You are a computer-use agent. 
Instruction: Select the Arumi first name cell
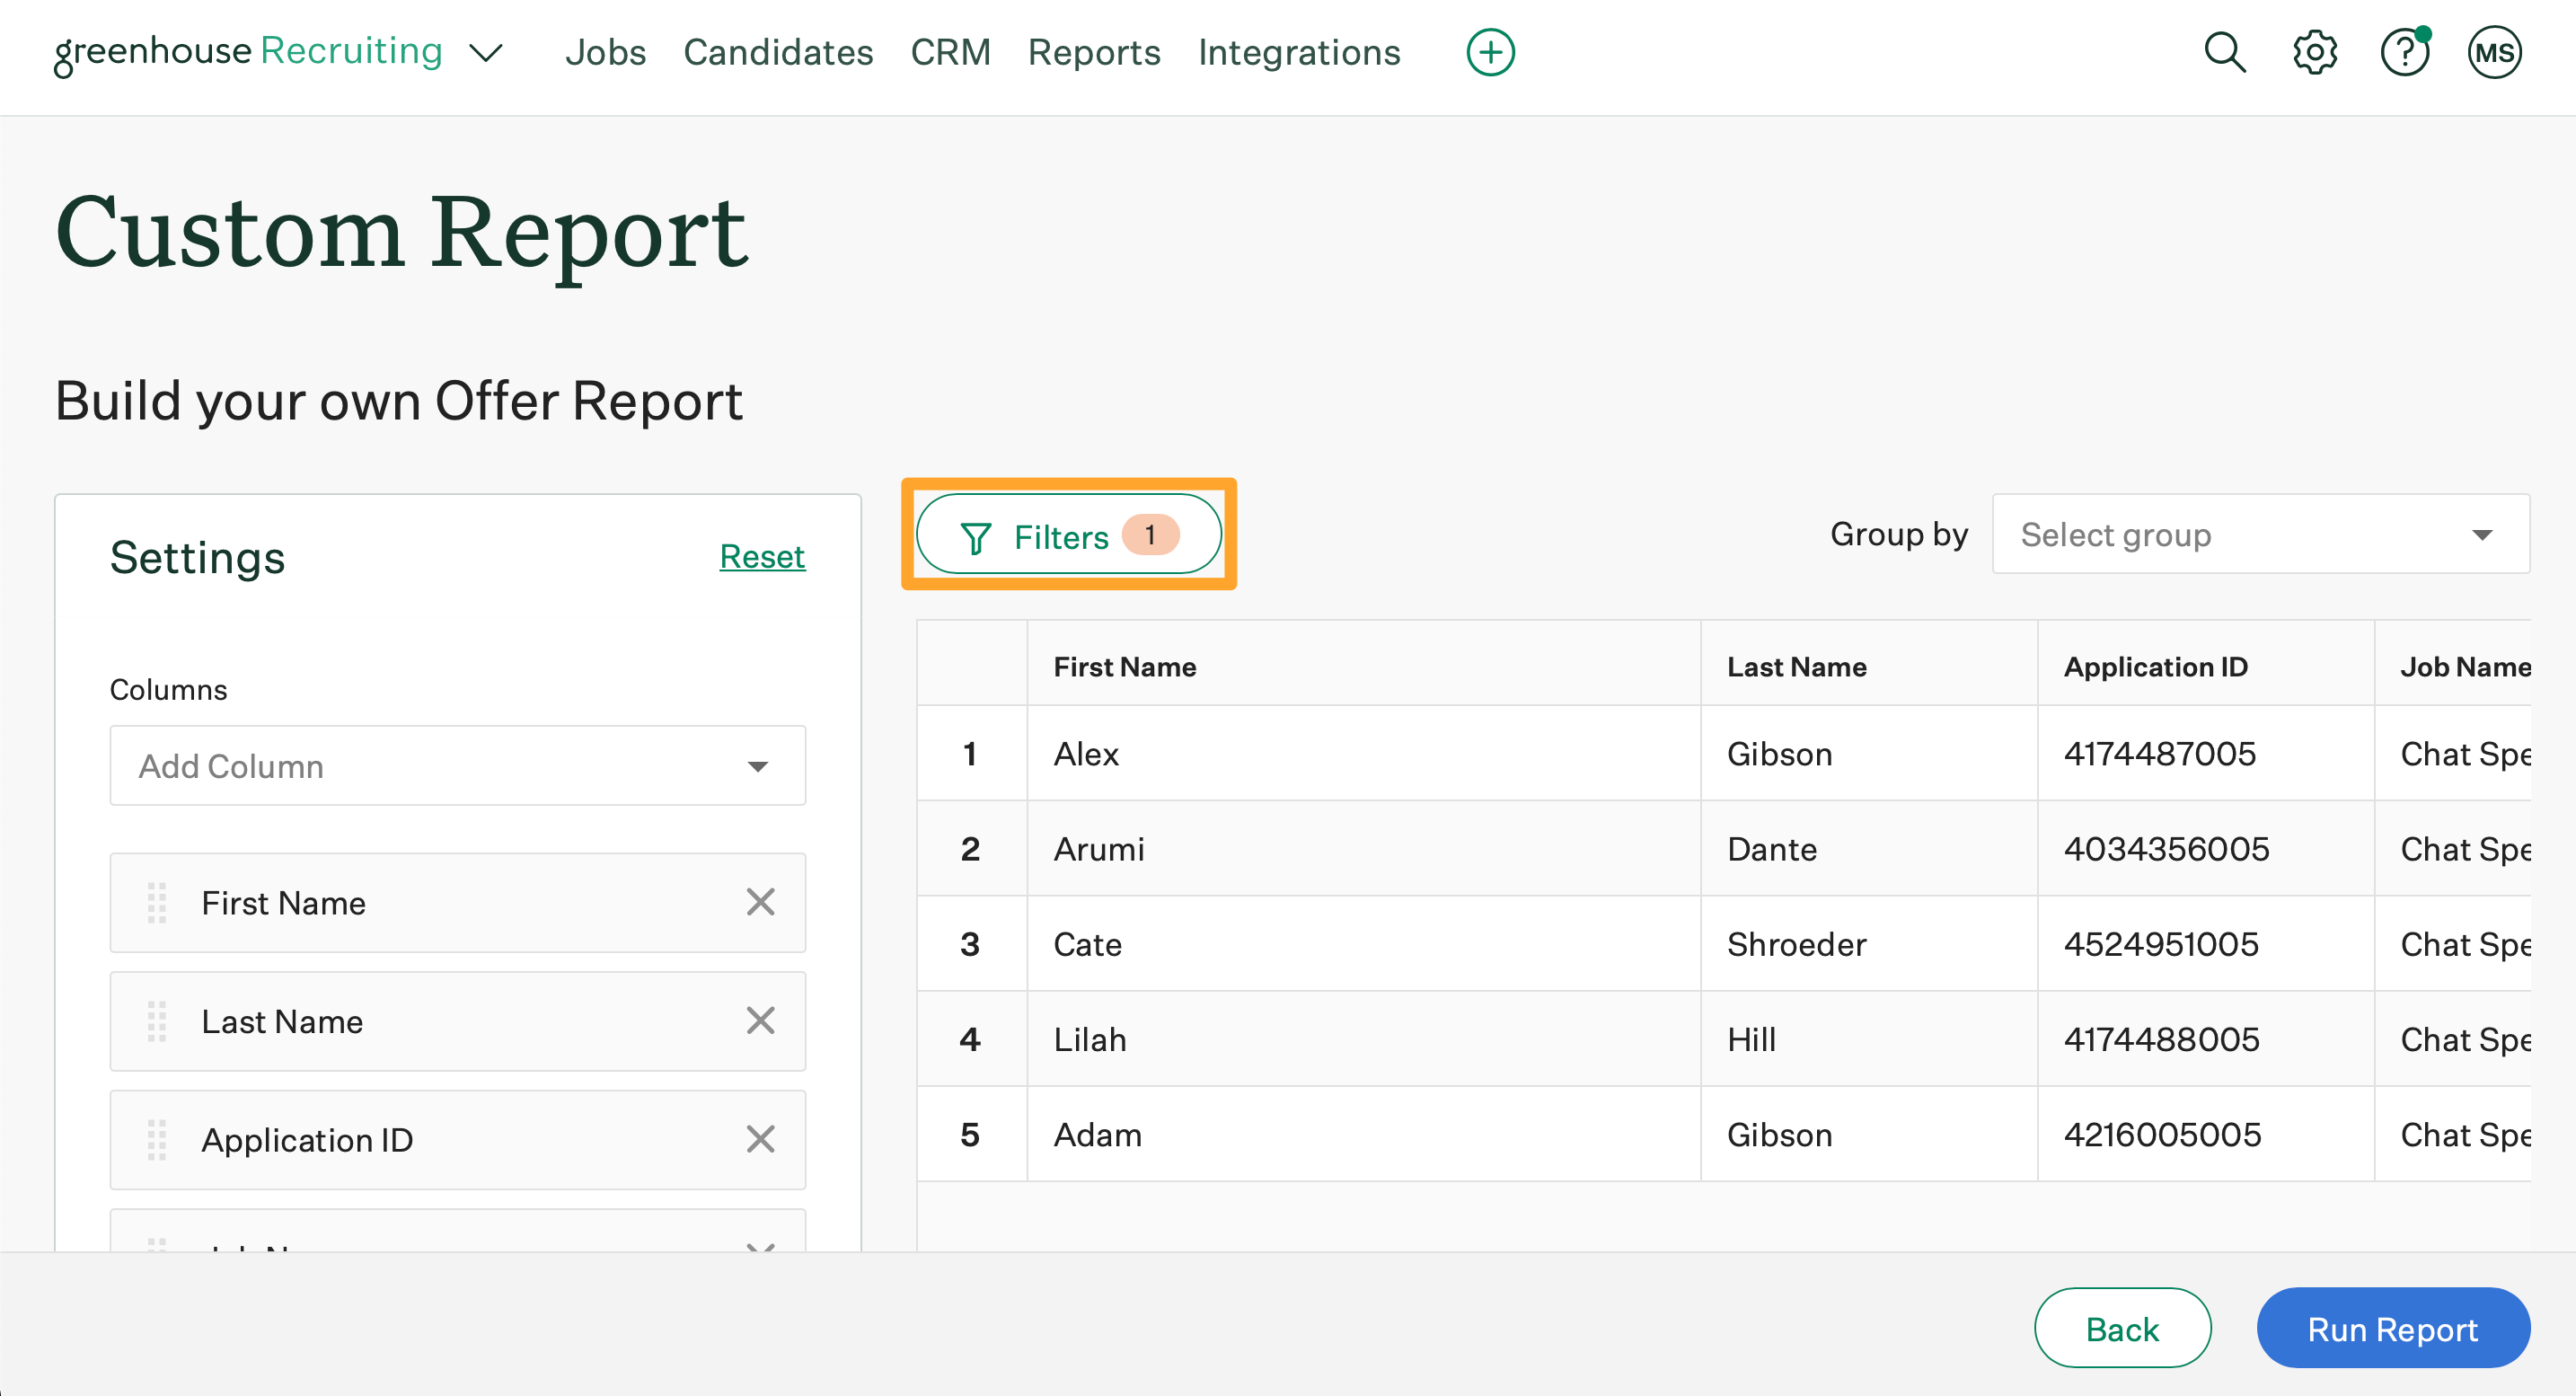click(x=1364, y=848)
